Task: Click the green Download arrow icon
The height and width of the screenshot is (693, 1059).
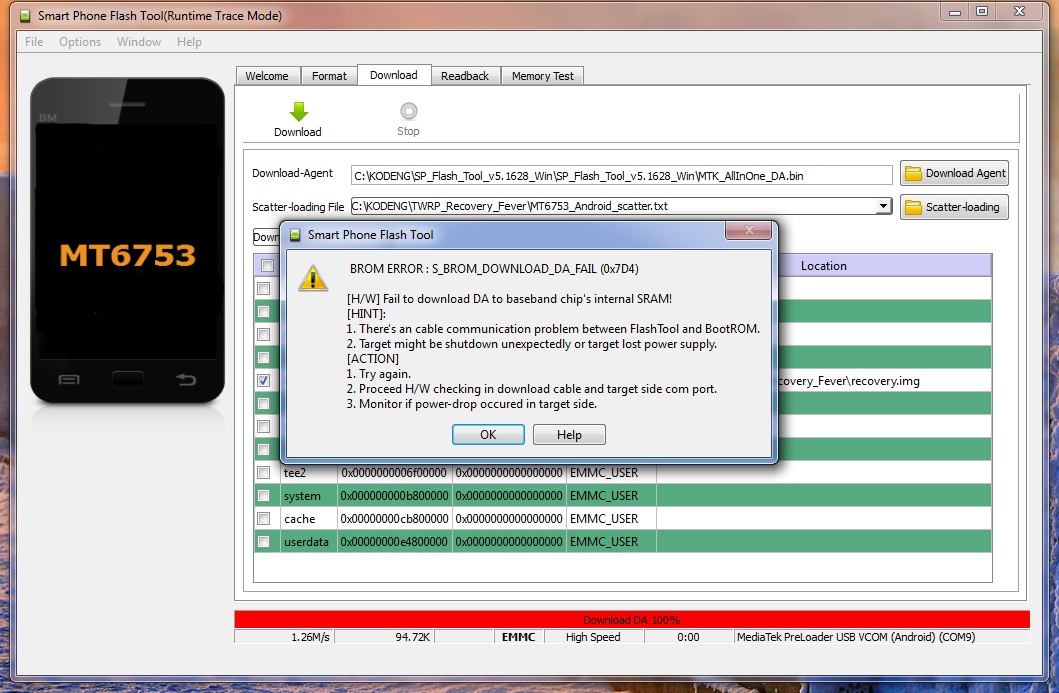Action: [298, 111]
